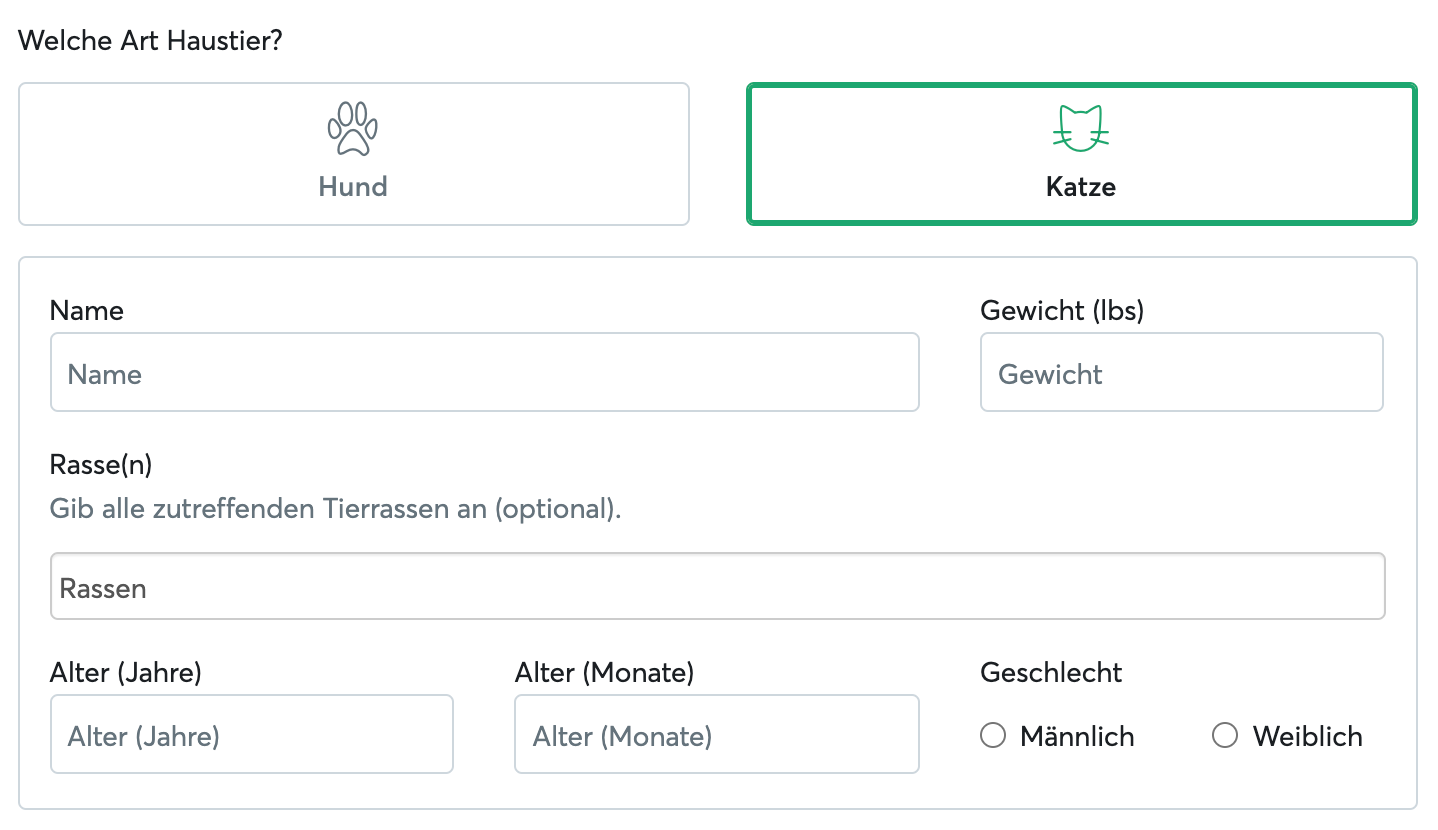The height and width of the screenshot is (830, 1438).
Task: Click the green cat icon
Action: [1081, 128]
